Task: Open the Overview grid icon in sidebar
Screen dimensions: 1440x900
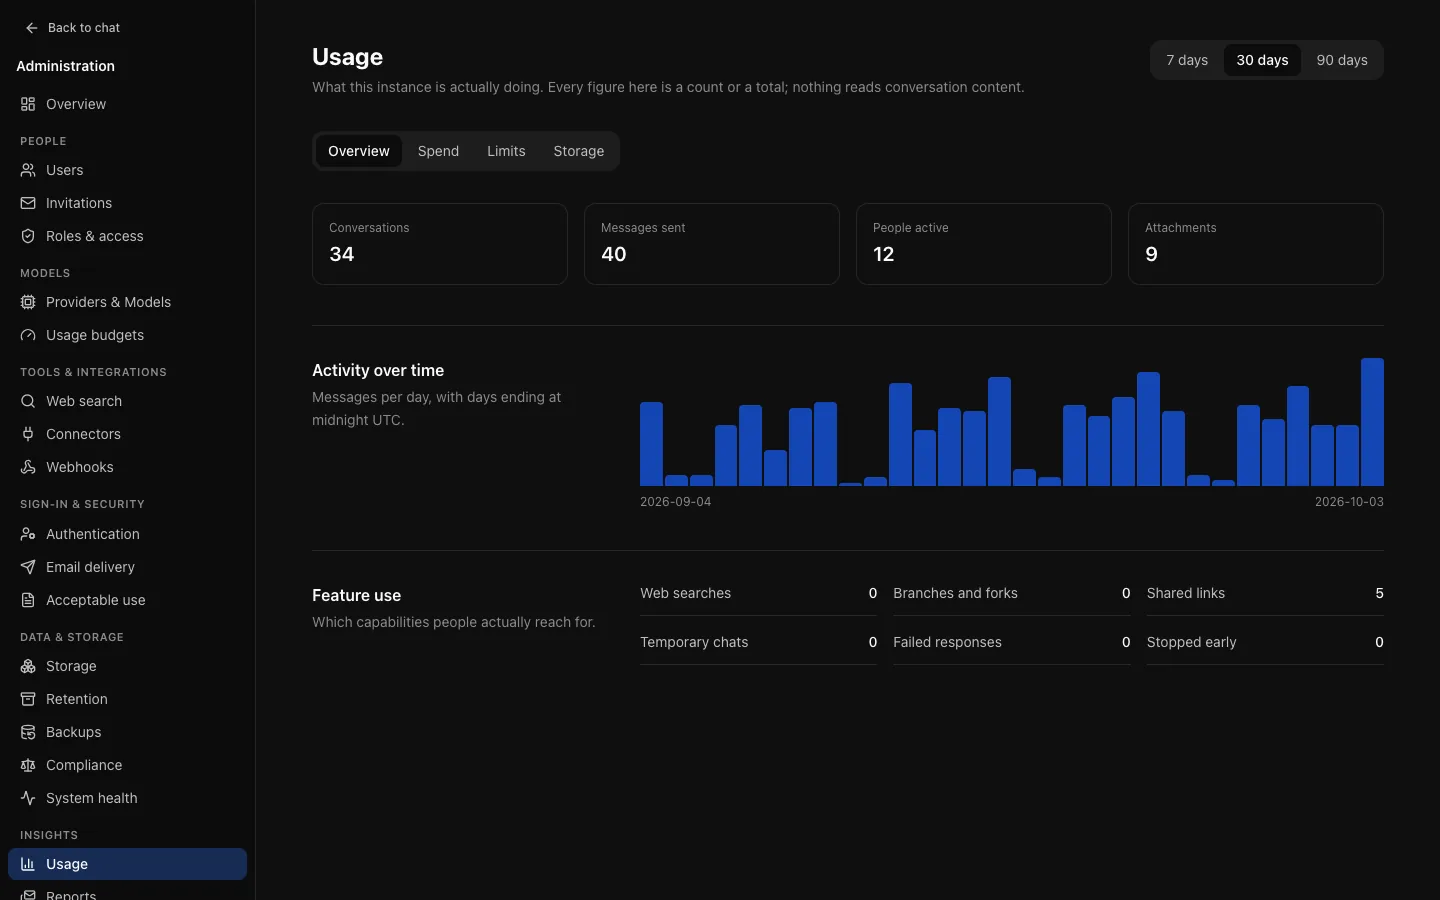Action: 28,104
